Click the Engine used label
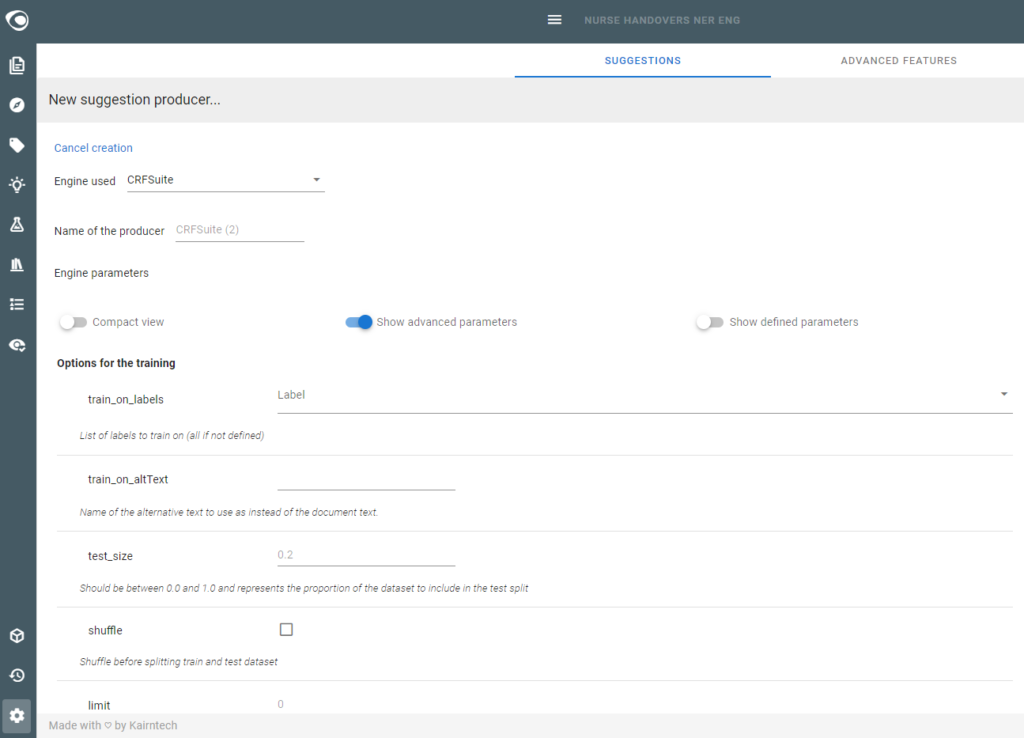 point(84,181)
